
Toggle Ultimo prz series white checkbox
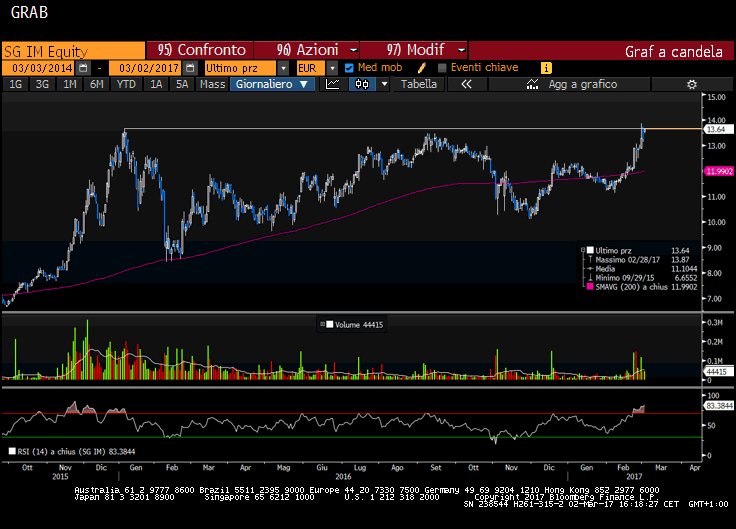[x=590, y=250]
